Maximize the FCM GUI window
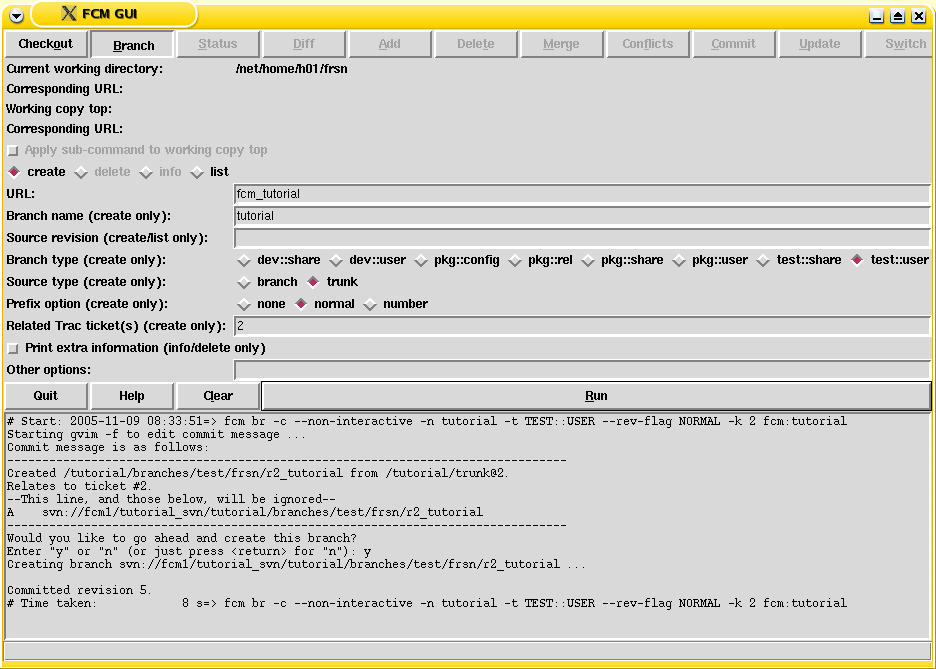The image size is (936, 669). point(897,16)
